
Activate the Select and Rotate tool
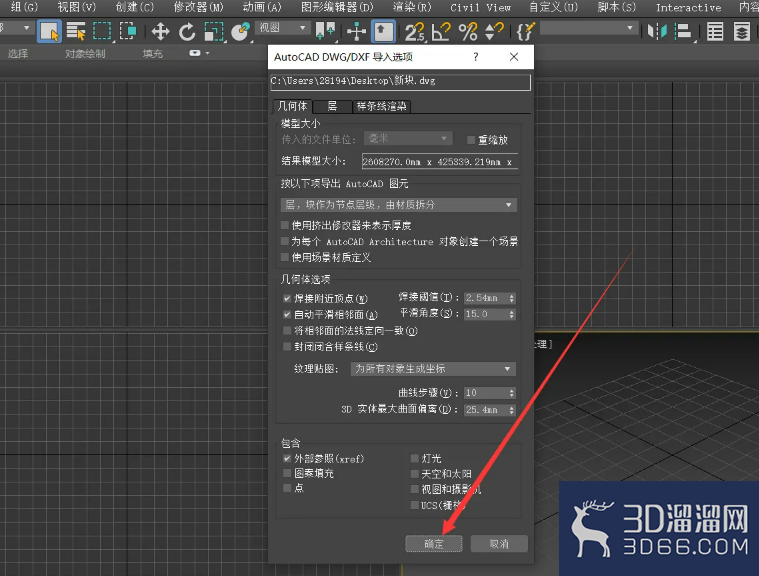pos(187,32)
